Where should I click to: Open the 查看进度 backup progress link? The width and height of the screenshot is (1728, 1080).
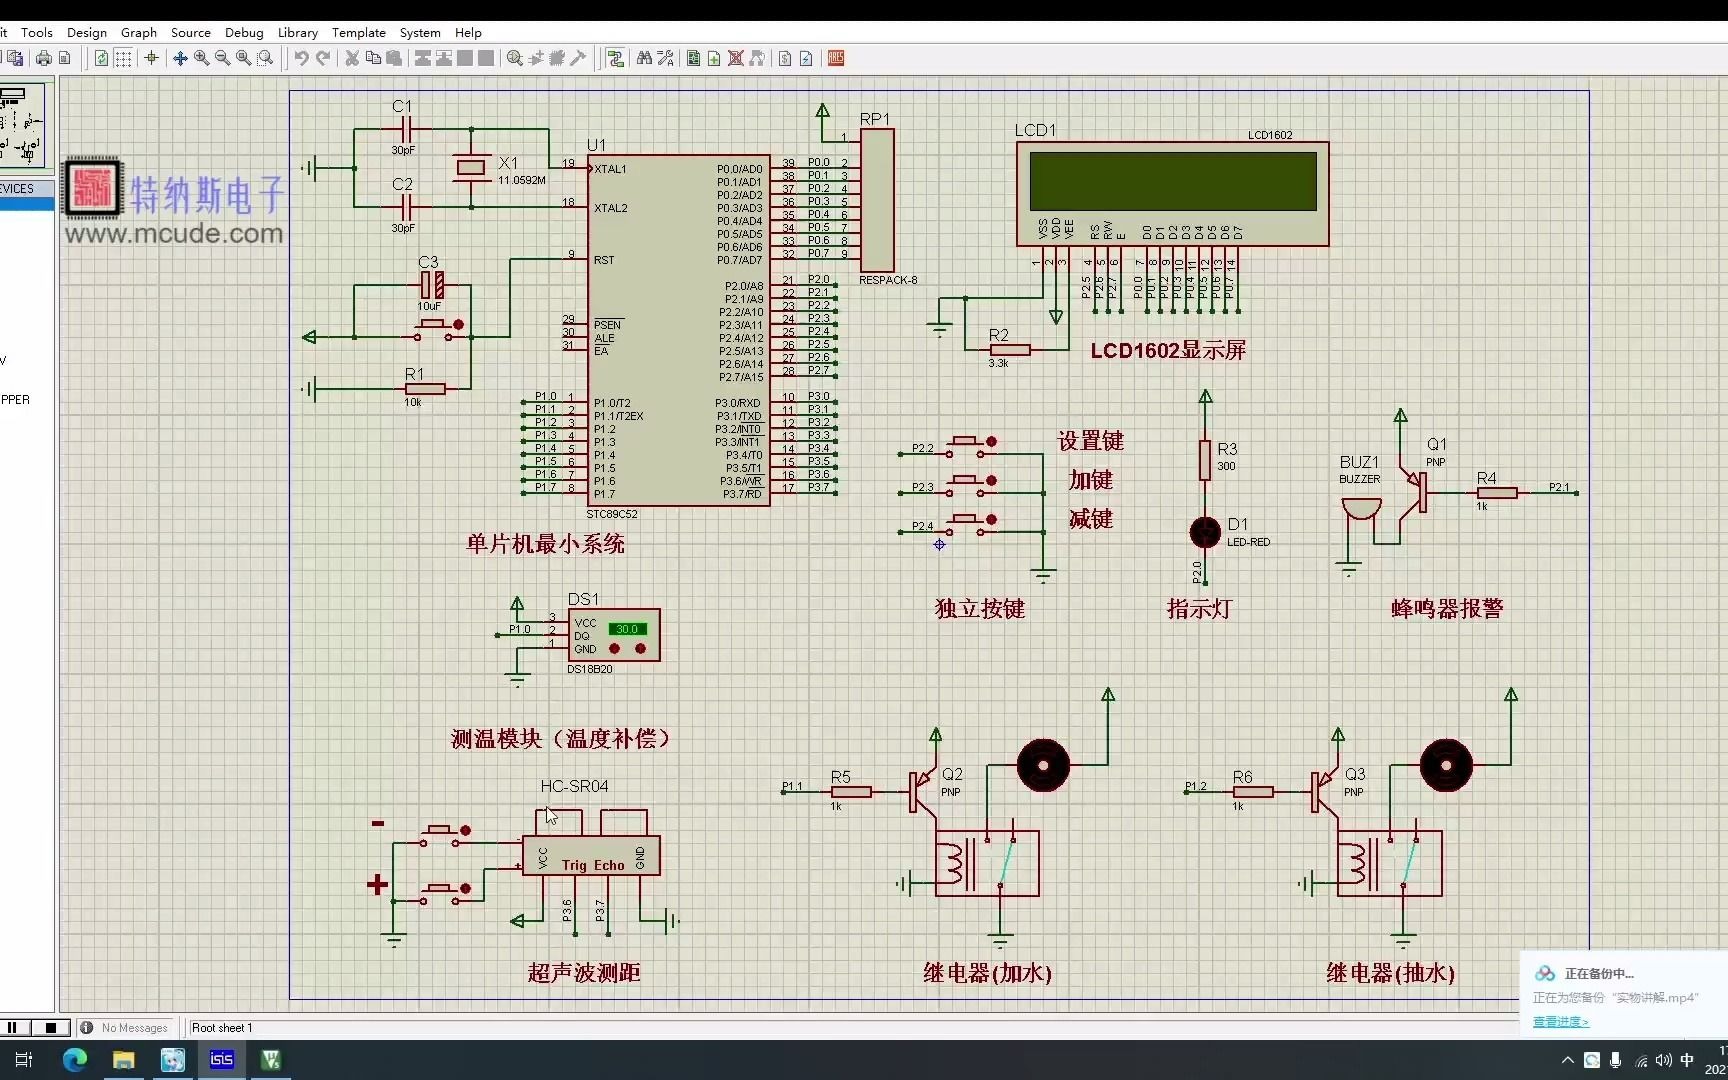(1560, 1021)
